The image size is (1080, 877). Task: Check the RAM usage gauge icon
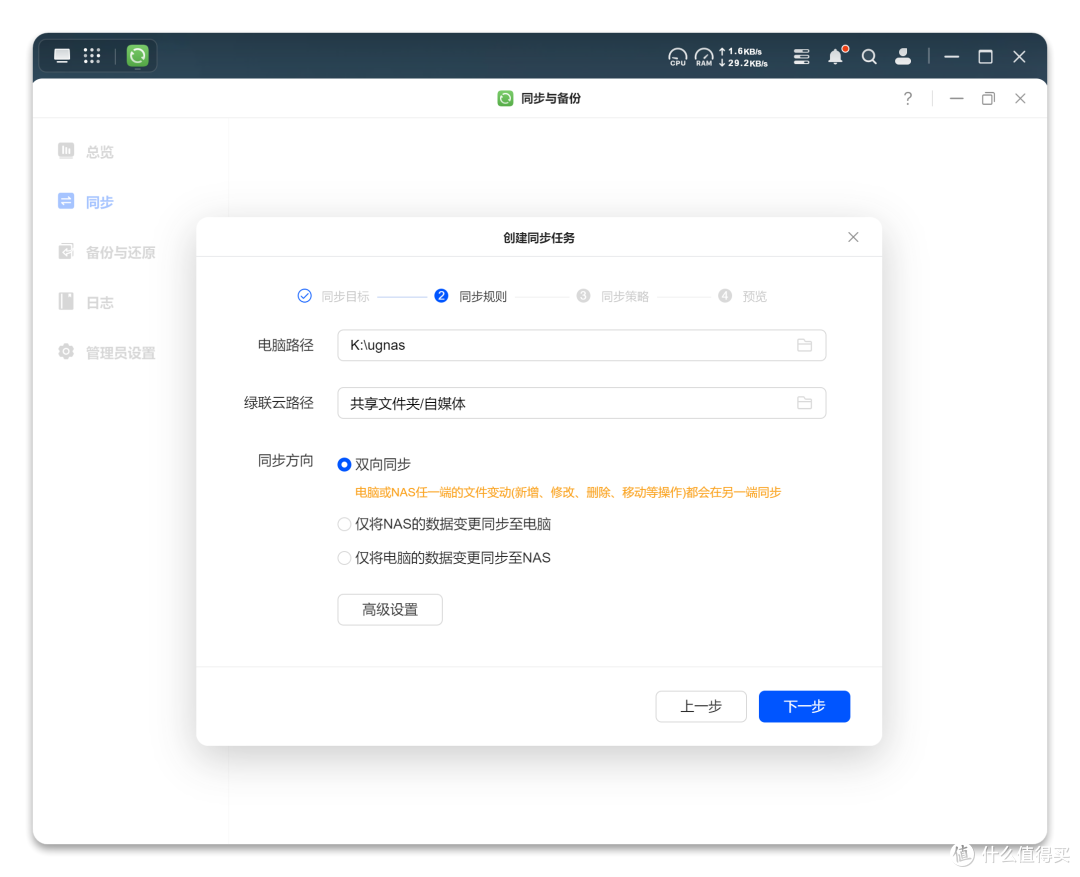pos(704,56)
